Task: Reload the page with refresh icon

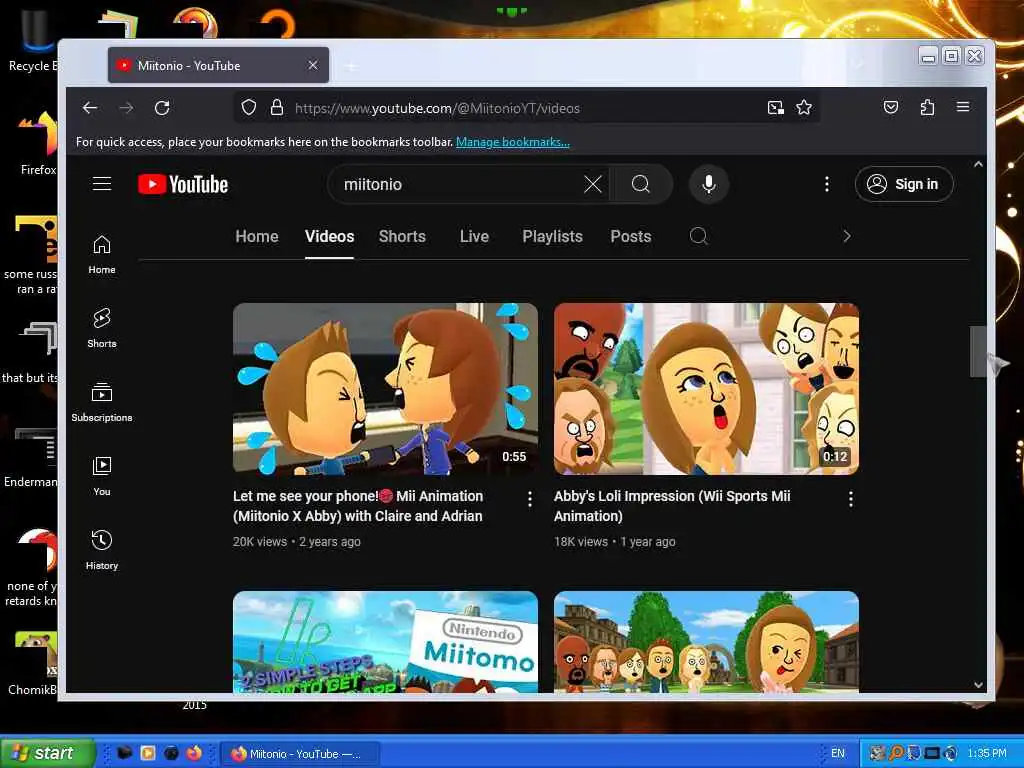Action: pyautogui.click(x=162, y=108)
